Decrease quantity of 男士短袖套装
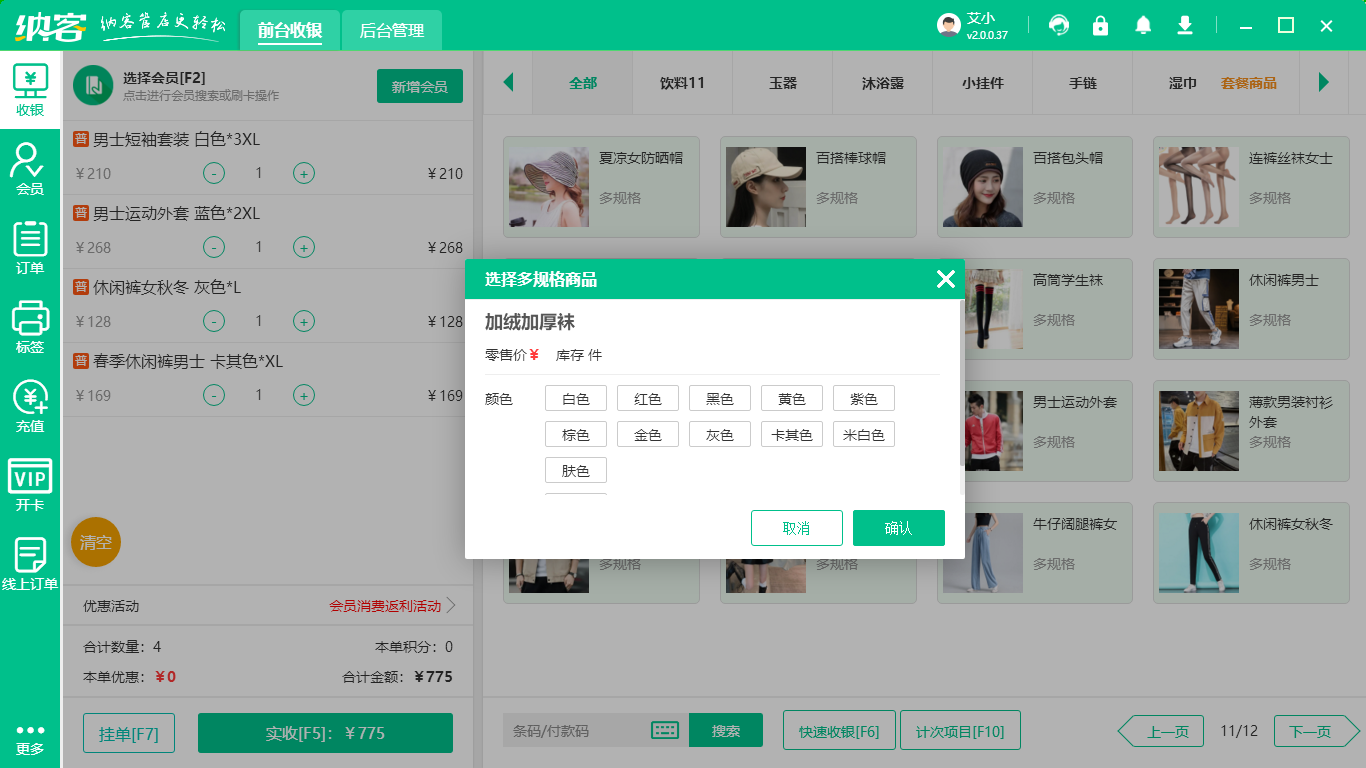1366x768 pixels. pos(214,173)
